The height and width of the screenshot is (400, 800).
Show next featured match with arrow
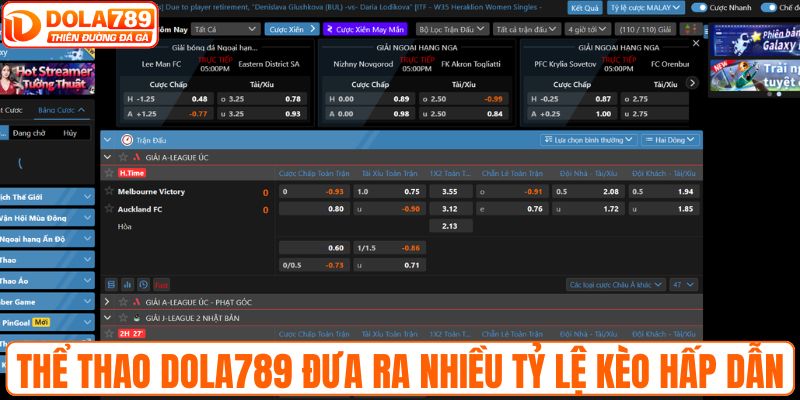(x=692, y=83)
